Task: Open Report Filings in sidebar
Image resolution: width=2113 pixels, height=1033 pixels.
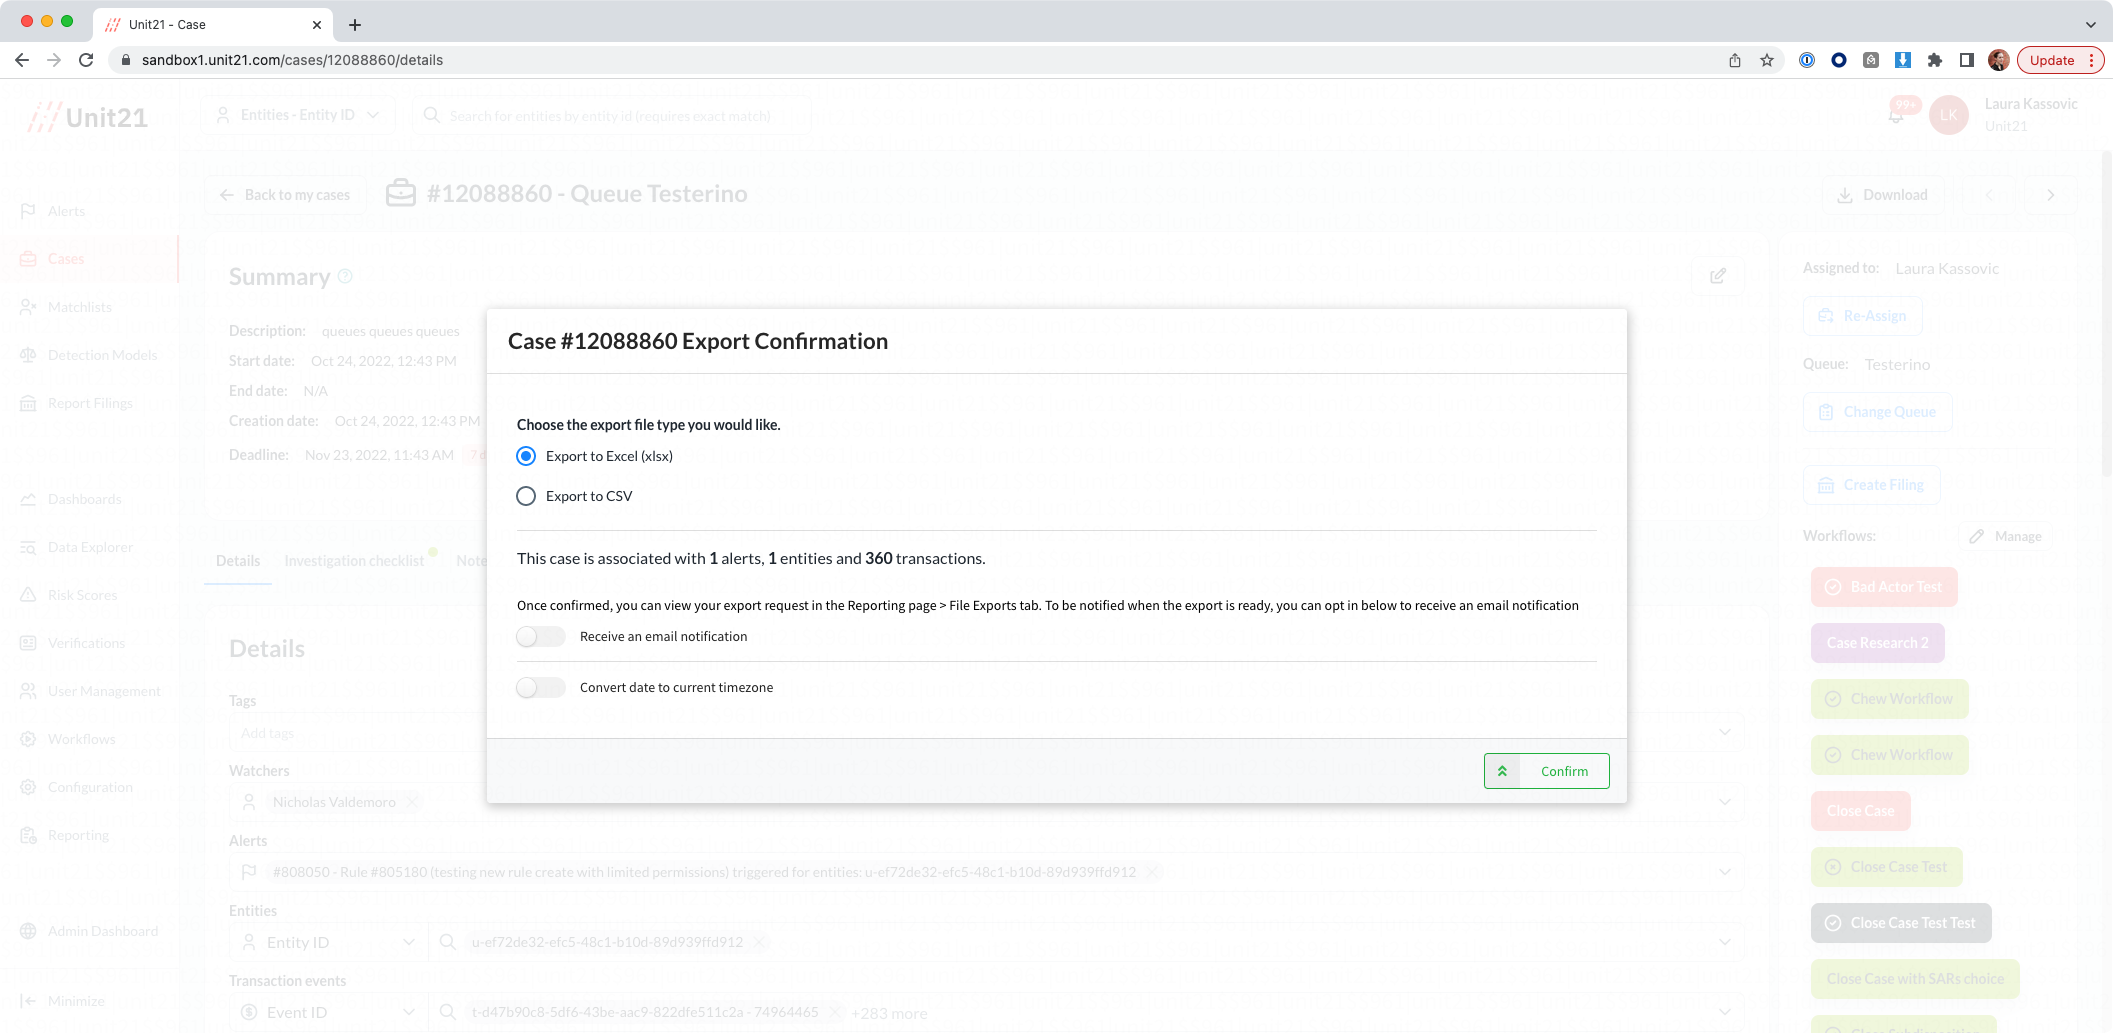Action: (x=90, y=403)
